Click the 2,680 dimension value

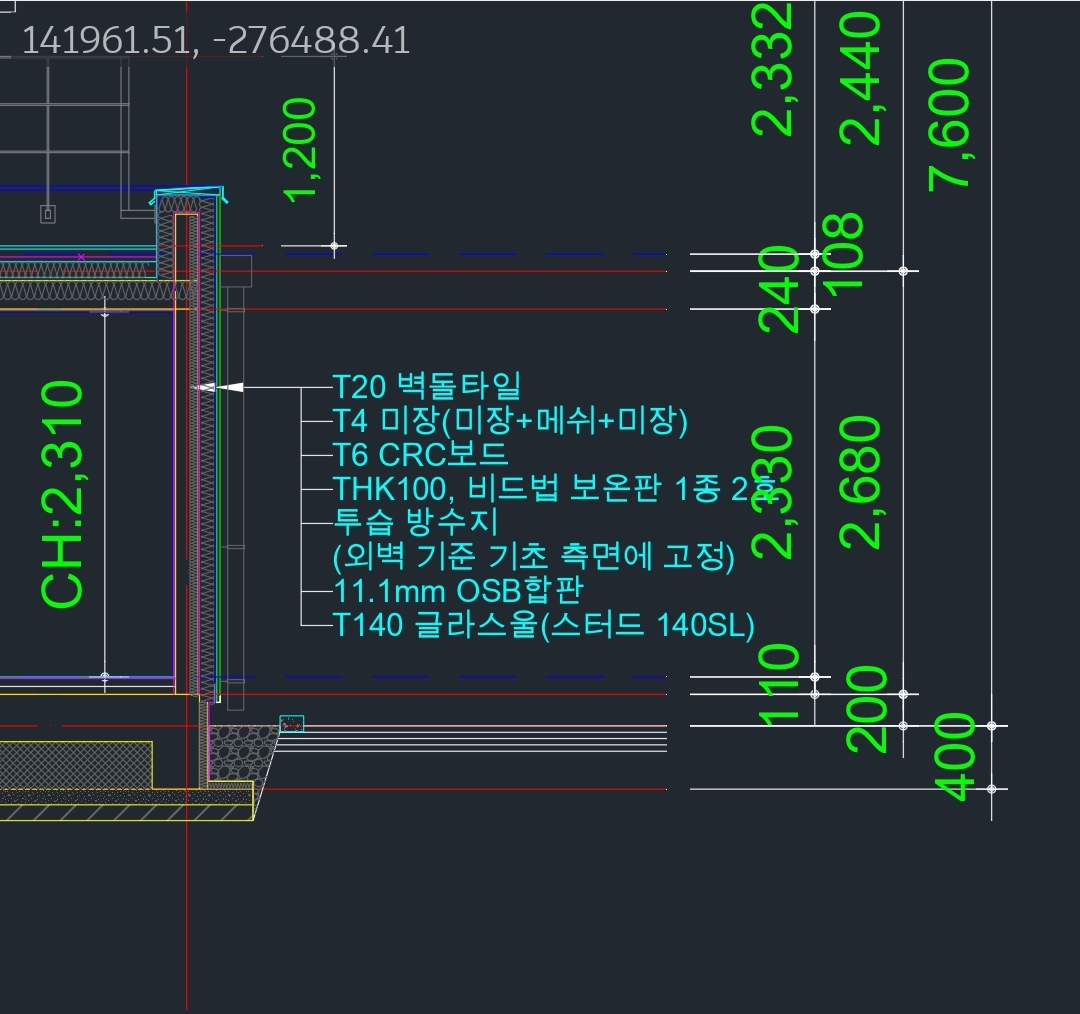[861, 483]
